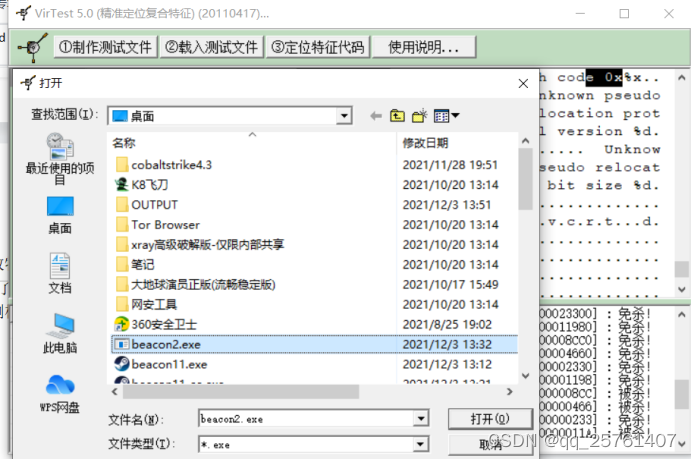
Task: Select the beacon2.exe file
Action: [314, 344]
